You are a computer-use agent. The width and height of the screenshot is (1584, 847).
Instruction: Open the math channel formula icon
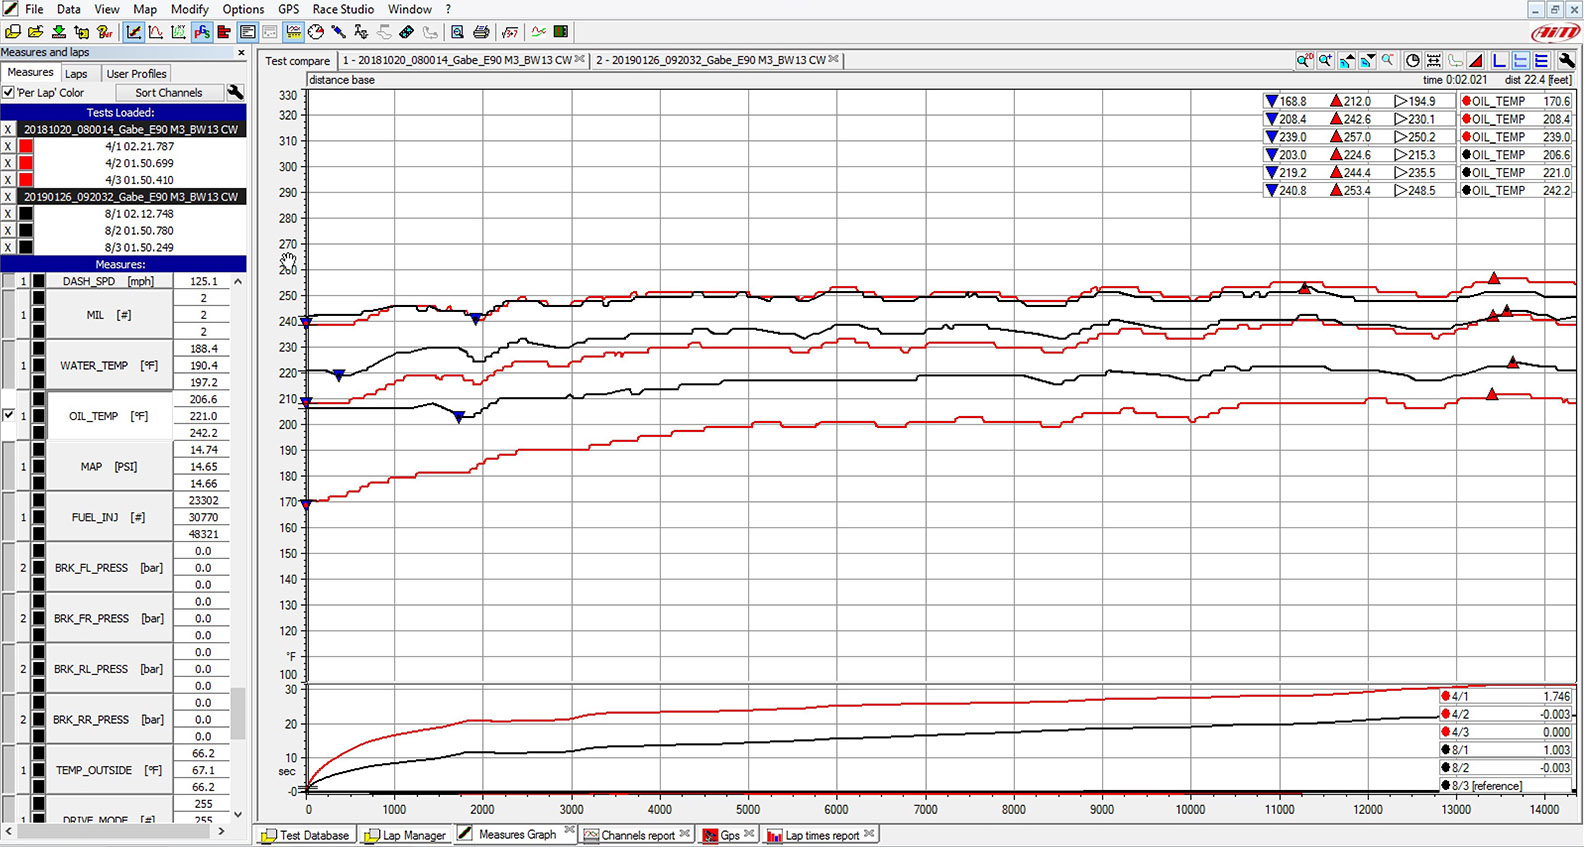tap(510, 32)
